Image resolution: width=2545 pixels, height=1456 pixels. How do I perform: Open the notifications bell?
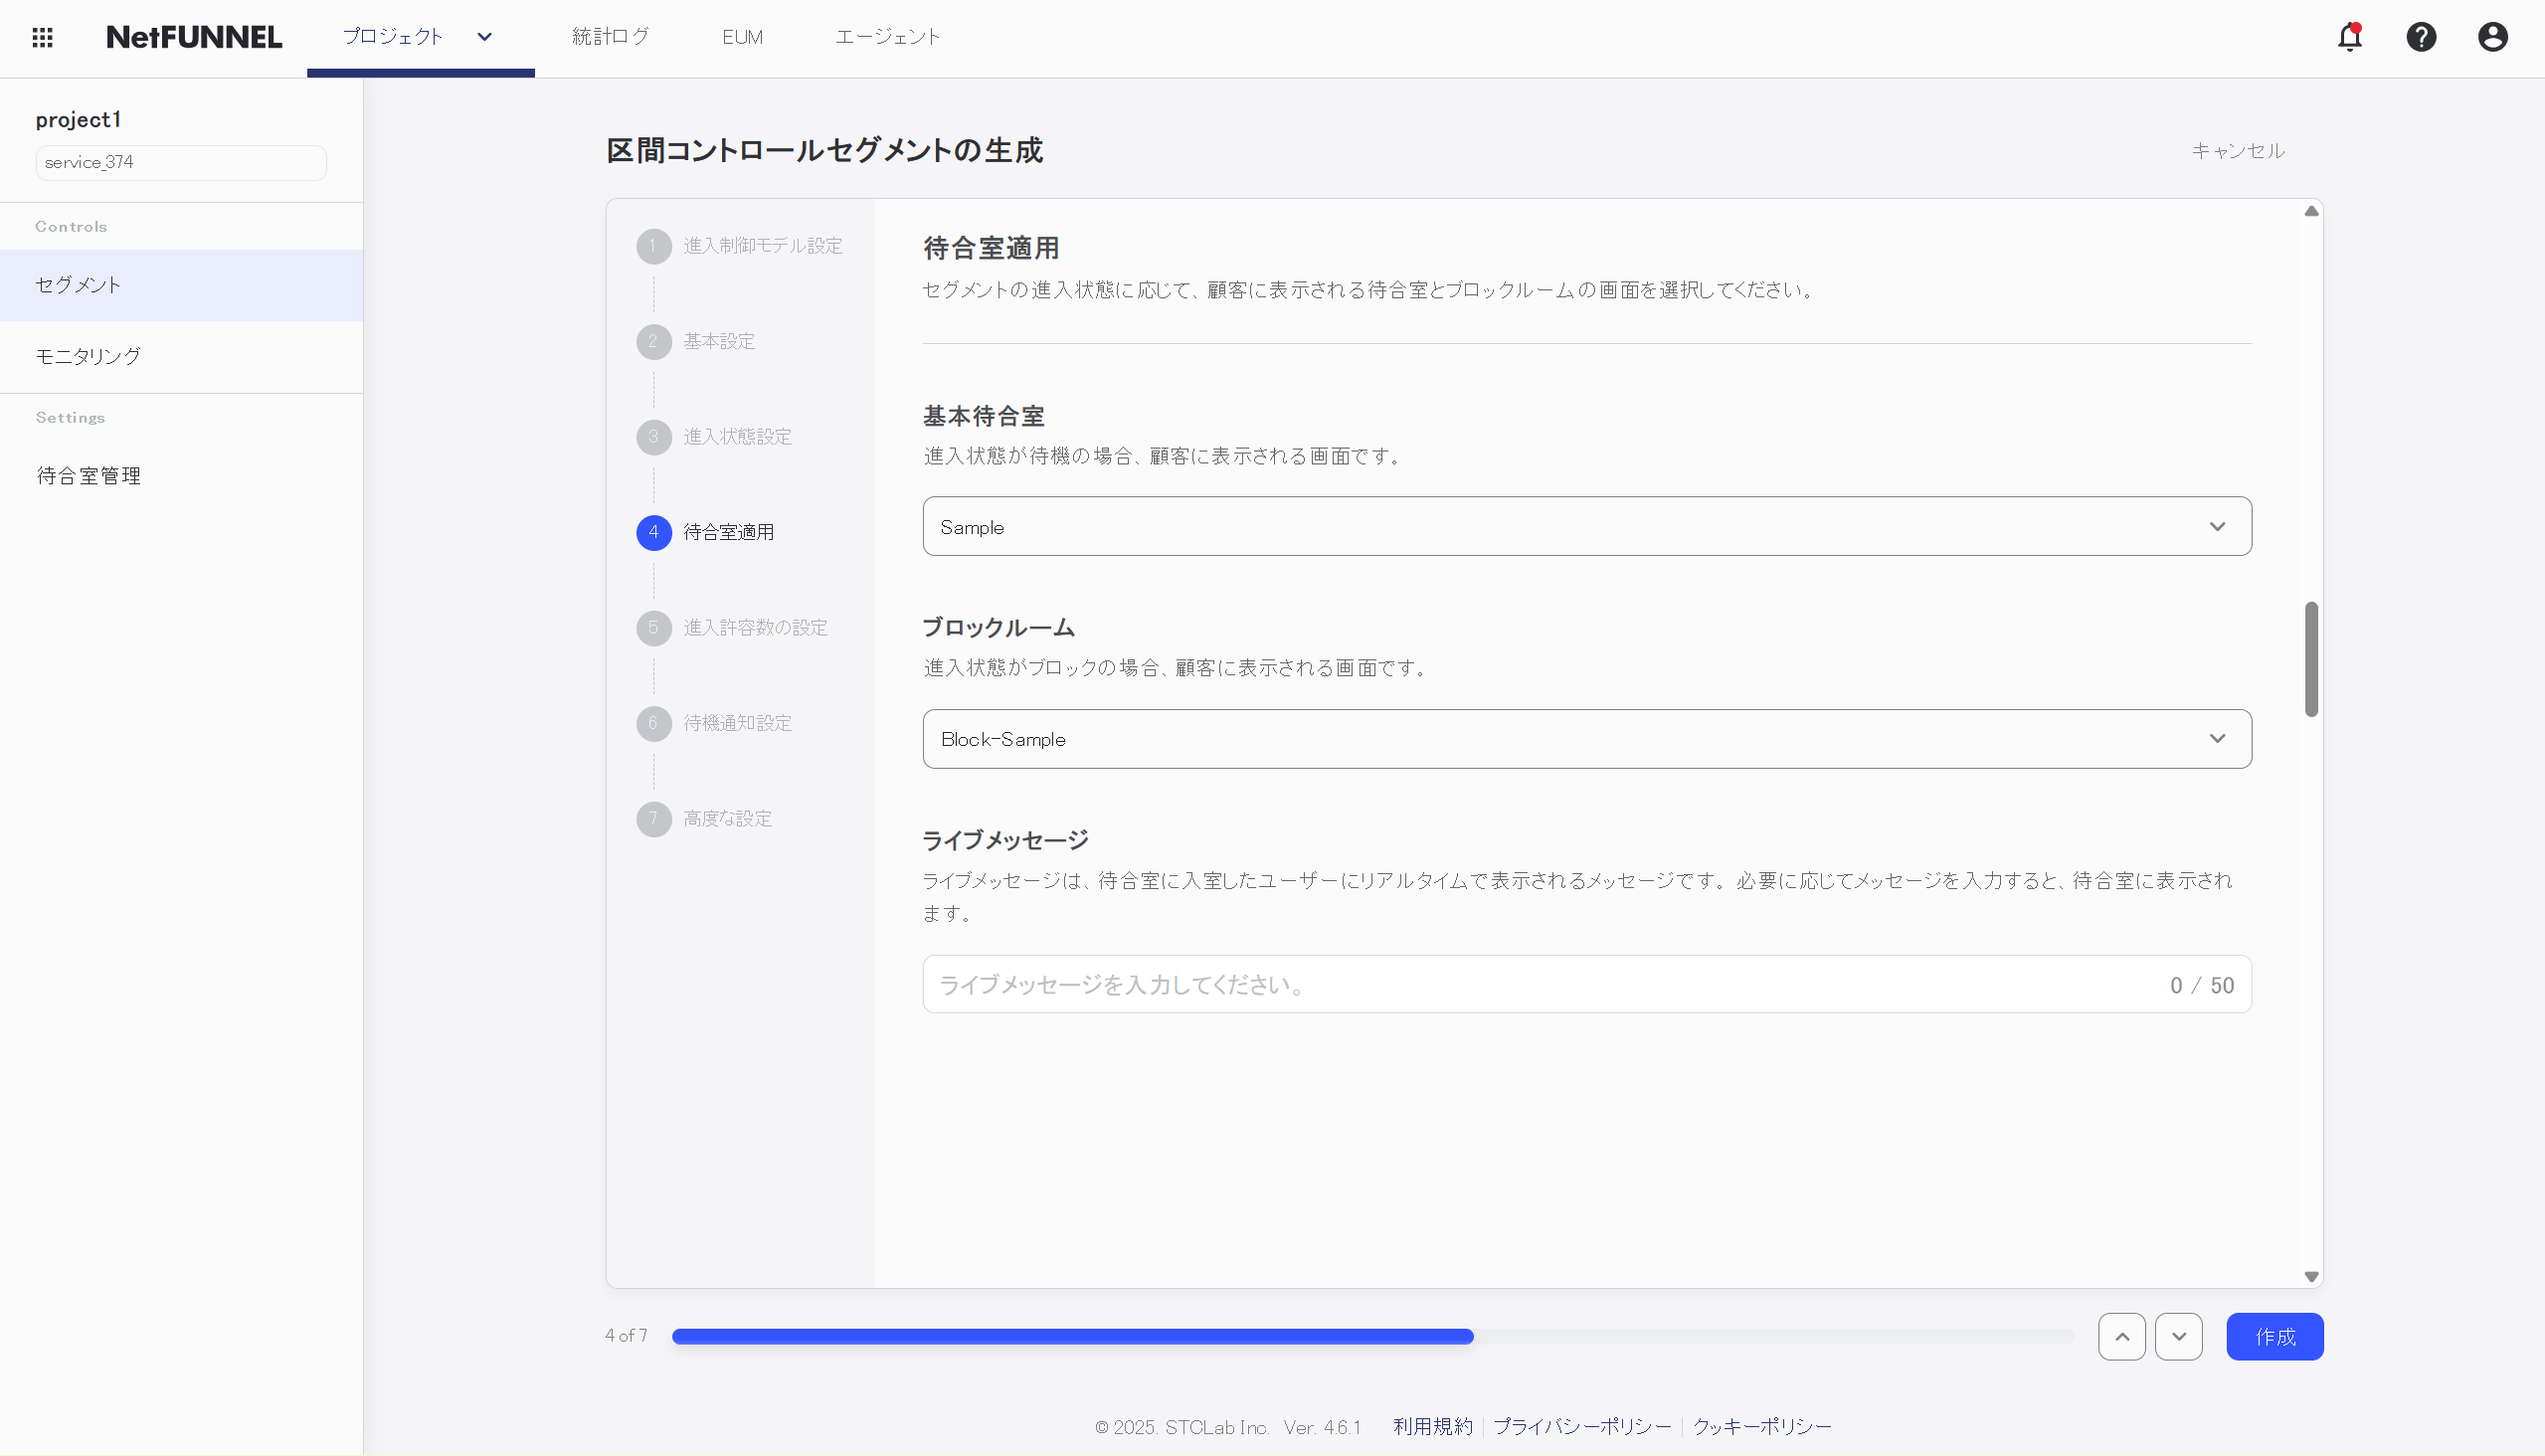(x=2348, y=37)
